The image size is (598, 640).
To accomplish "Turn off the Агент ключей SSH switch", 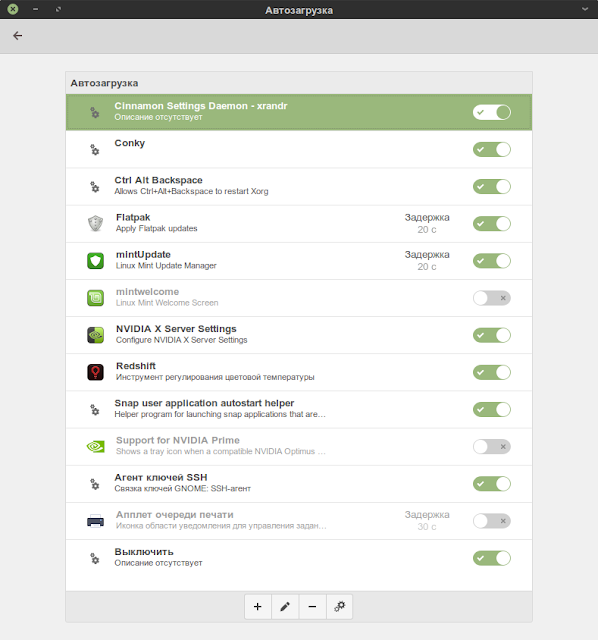I will coord(492,484).
